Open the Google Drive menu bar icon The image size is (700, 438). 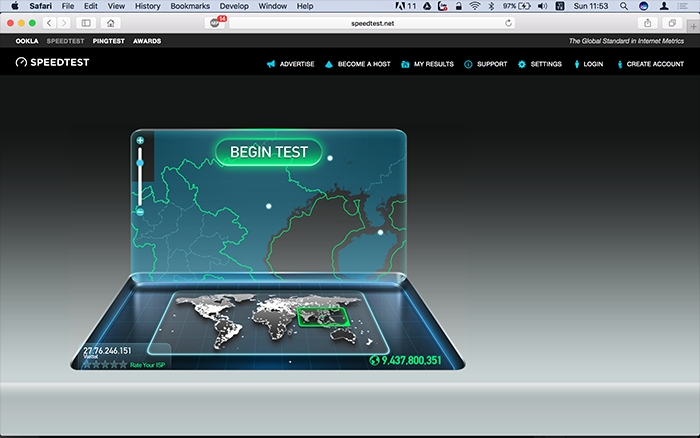(427, 6)
